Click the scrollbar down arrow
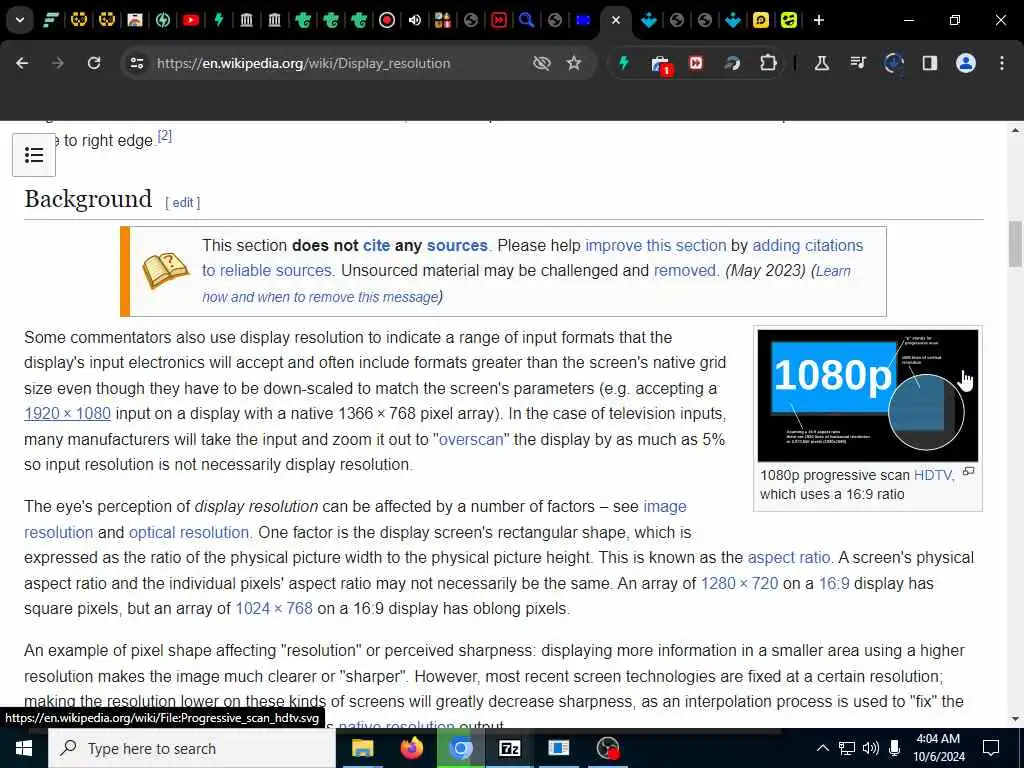 pyautogui.click(x=1015, y=719)
